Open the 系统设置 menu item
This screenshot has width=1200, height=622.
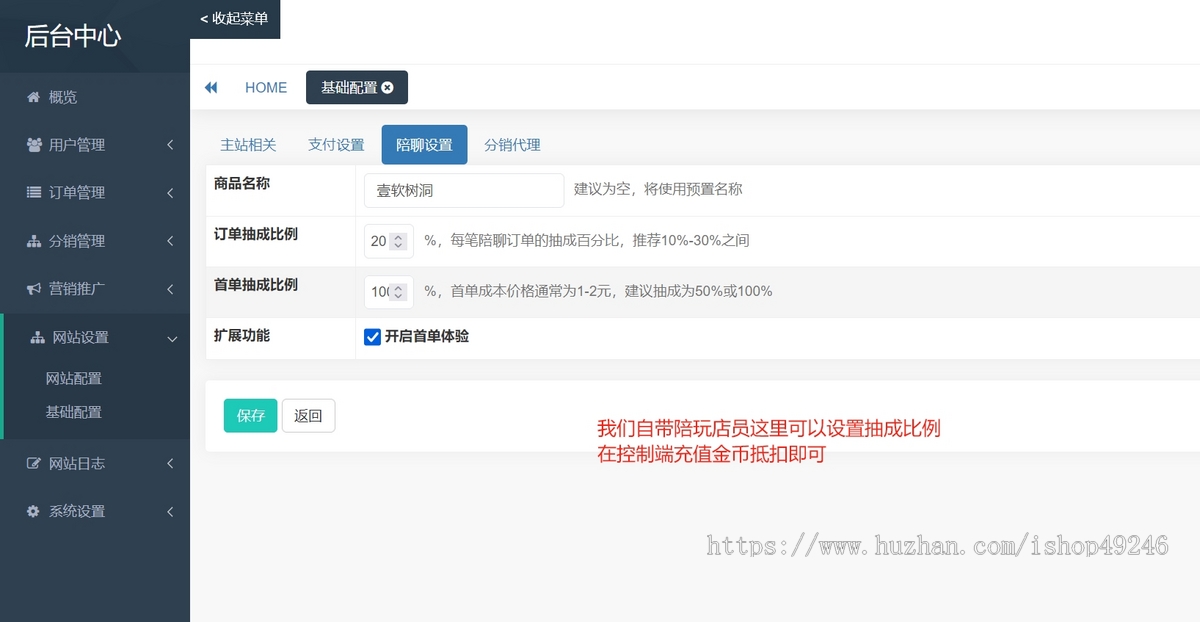pos(95,511)
